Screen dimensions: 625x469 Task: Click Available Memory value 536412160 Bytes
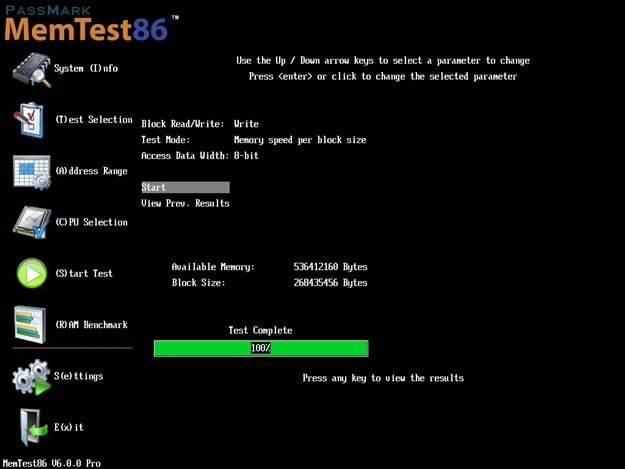point(330,267)
